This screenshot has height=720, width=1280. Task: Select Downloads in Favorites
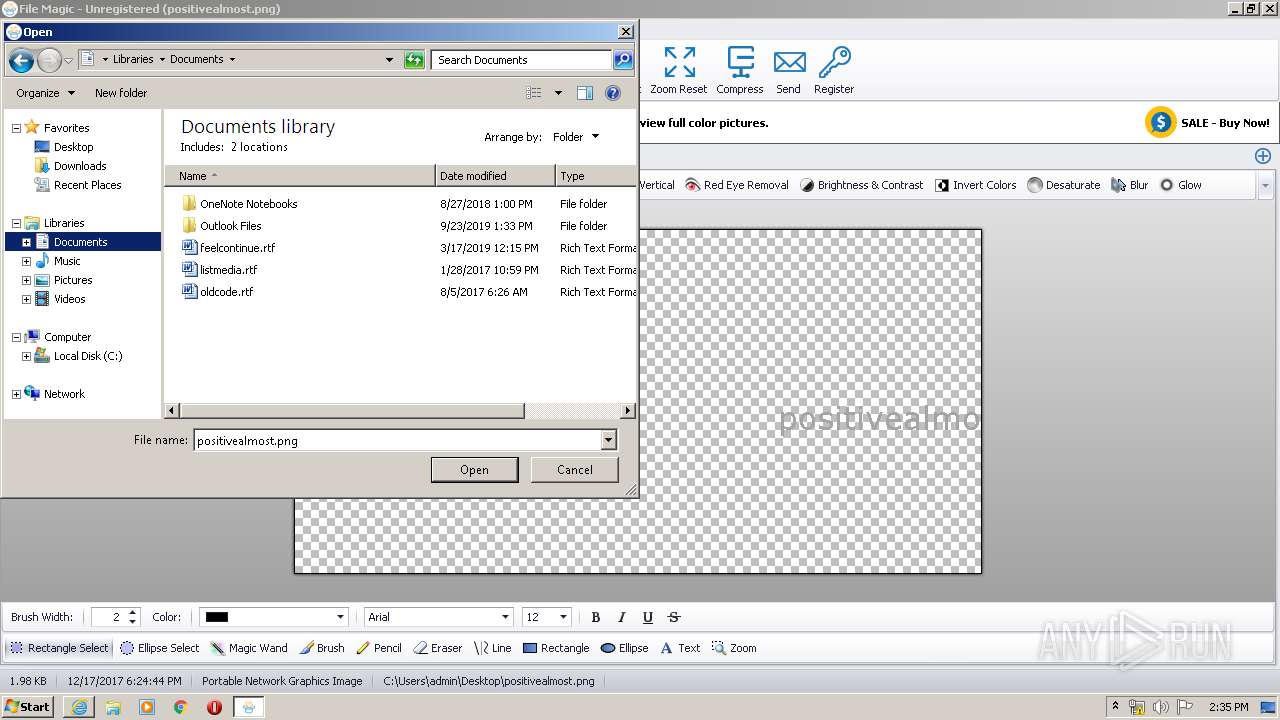point(80,166)
